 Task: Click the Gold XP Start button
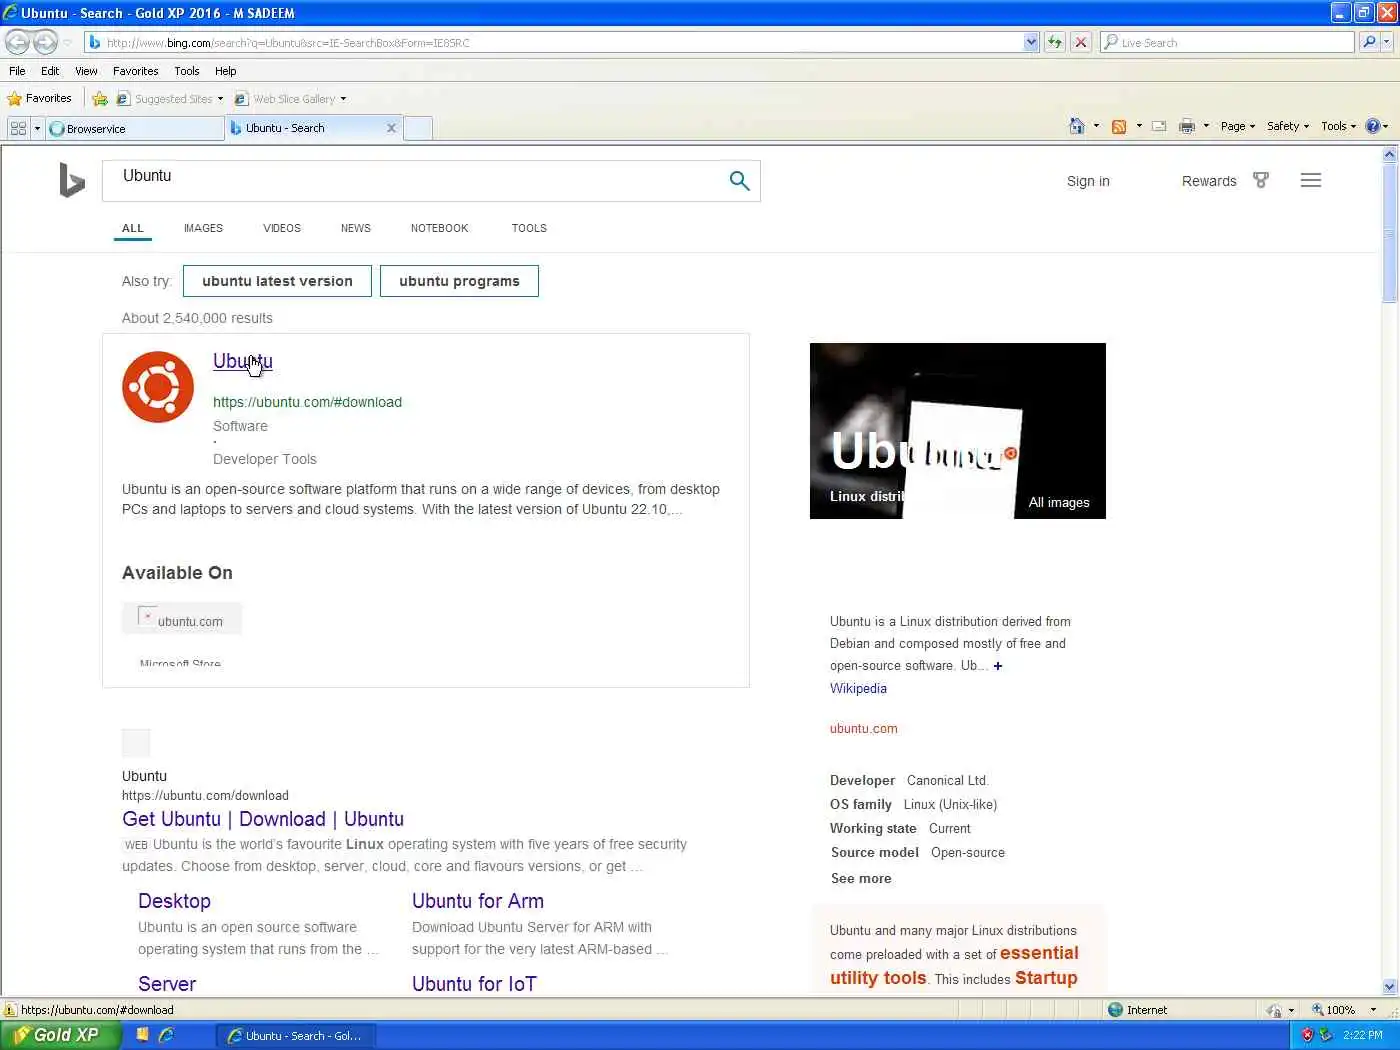(x=59, y=1035)
